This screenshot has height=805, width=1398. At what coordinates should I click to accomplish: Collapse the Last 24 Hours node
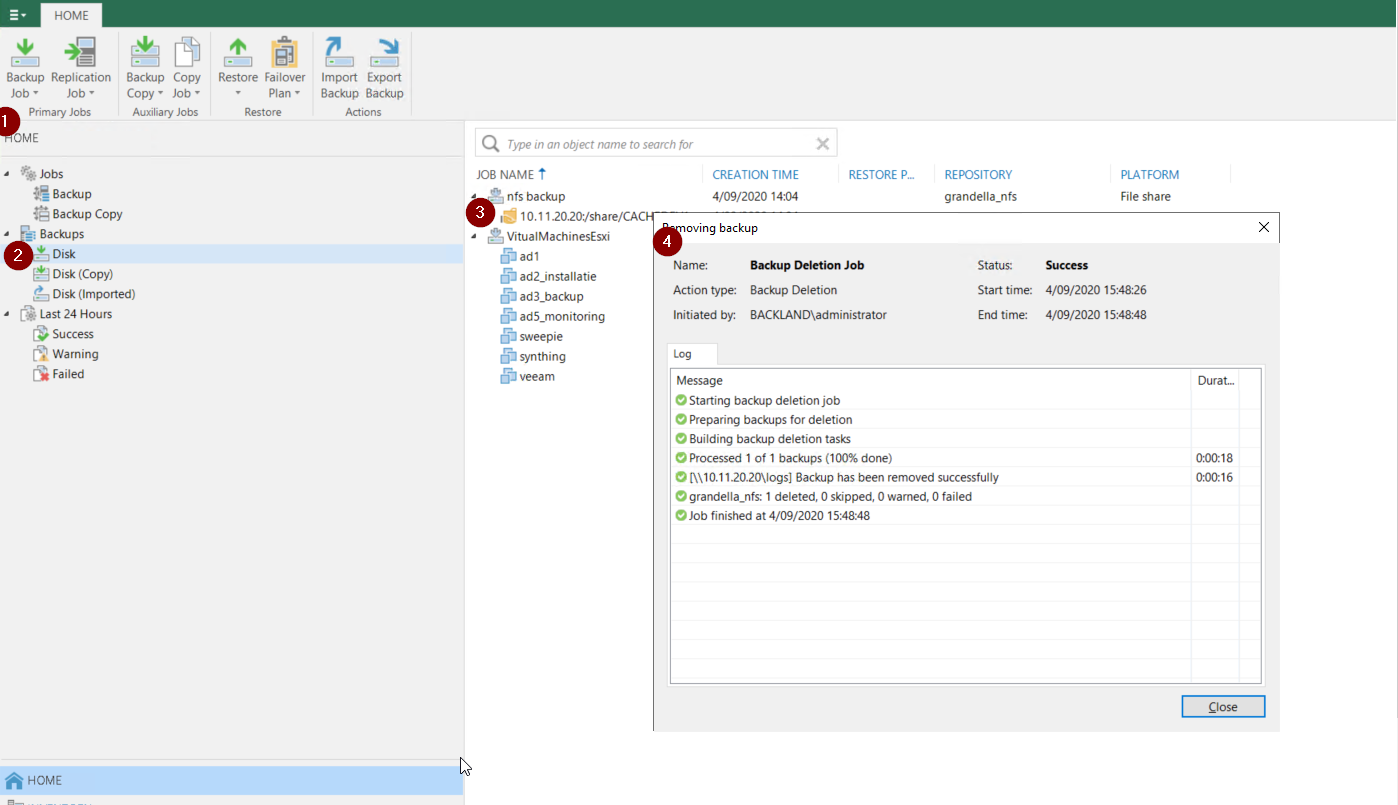click(x=8, y=314)
